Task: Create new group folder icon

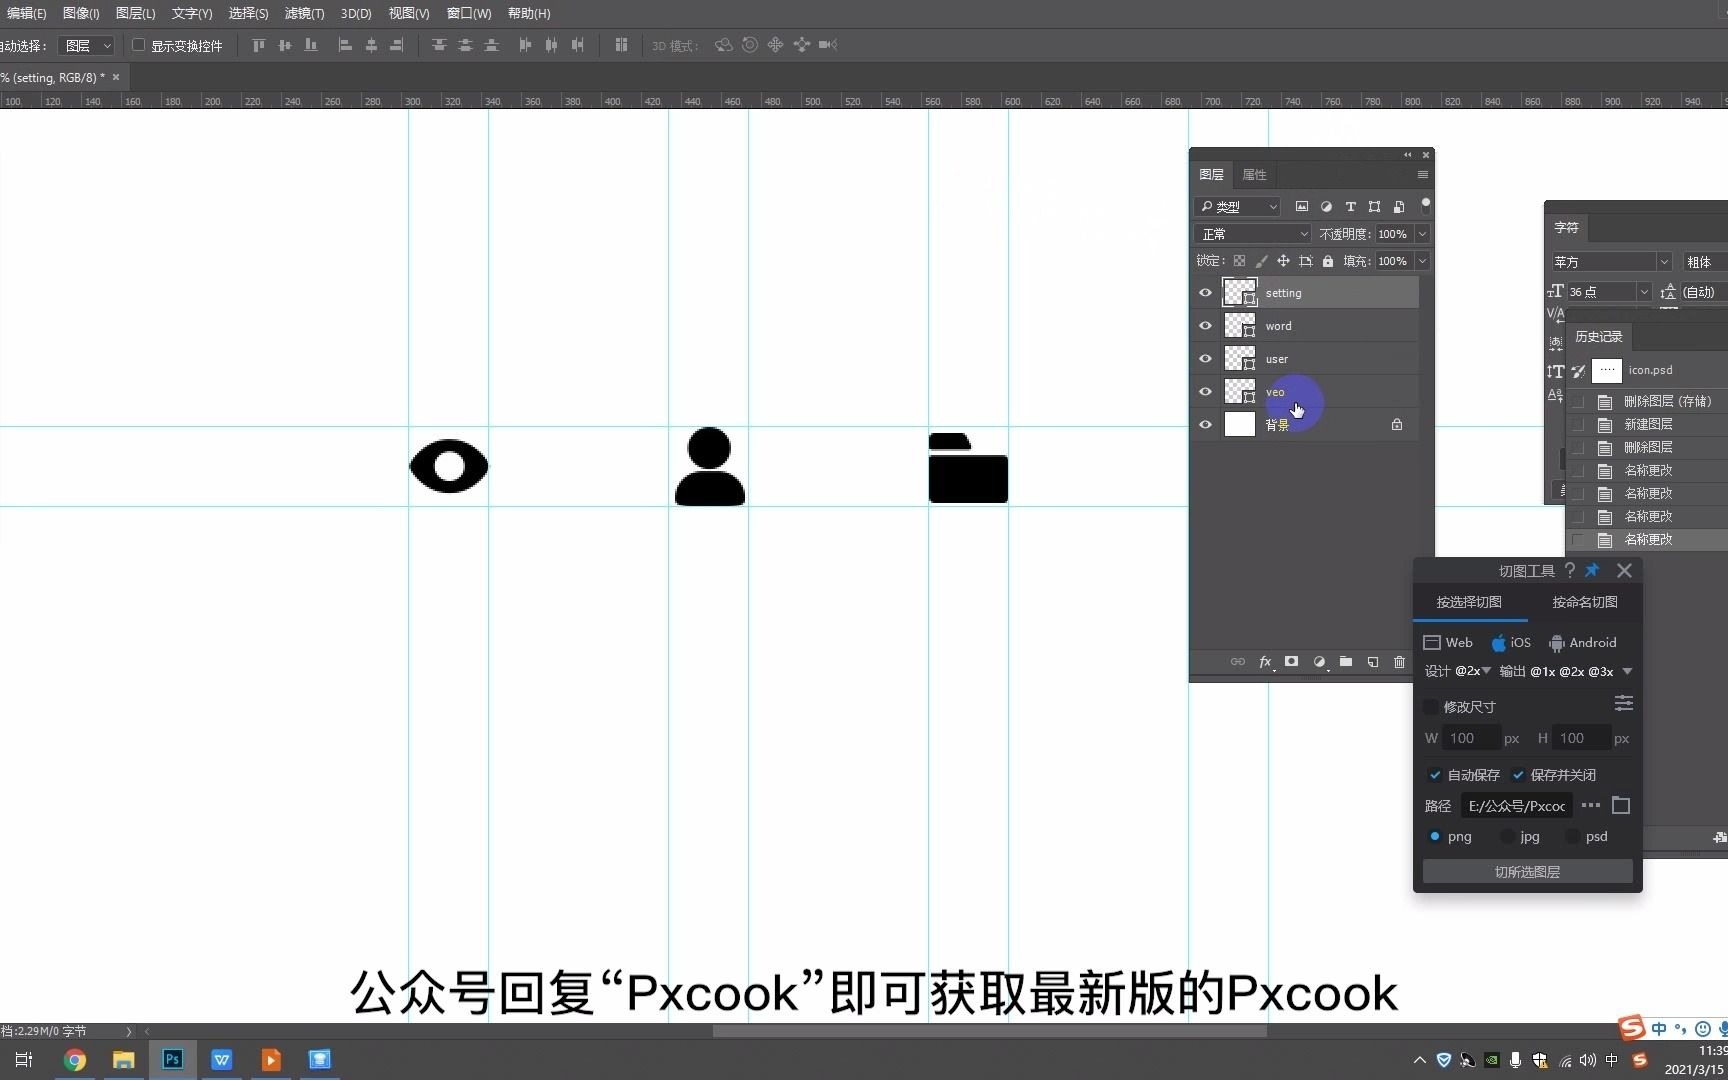Action: pos(1346,662)
